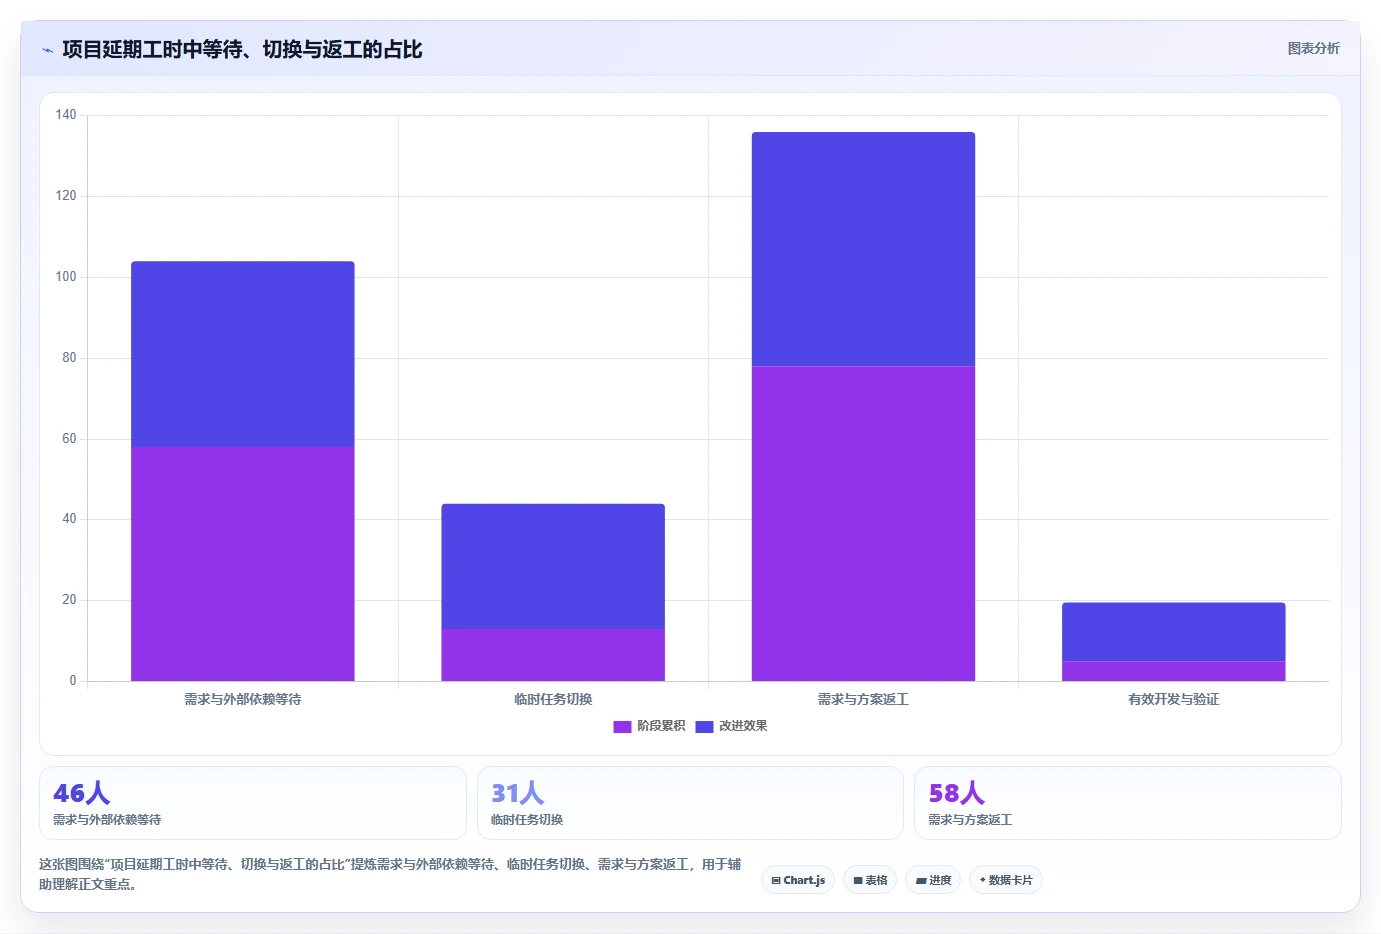The image size is (1381, 934).
Task: Click the Chart.js tag chip
Action: 798,880
